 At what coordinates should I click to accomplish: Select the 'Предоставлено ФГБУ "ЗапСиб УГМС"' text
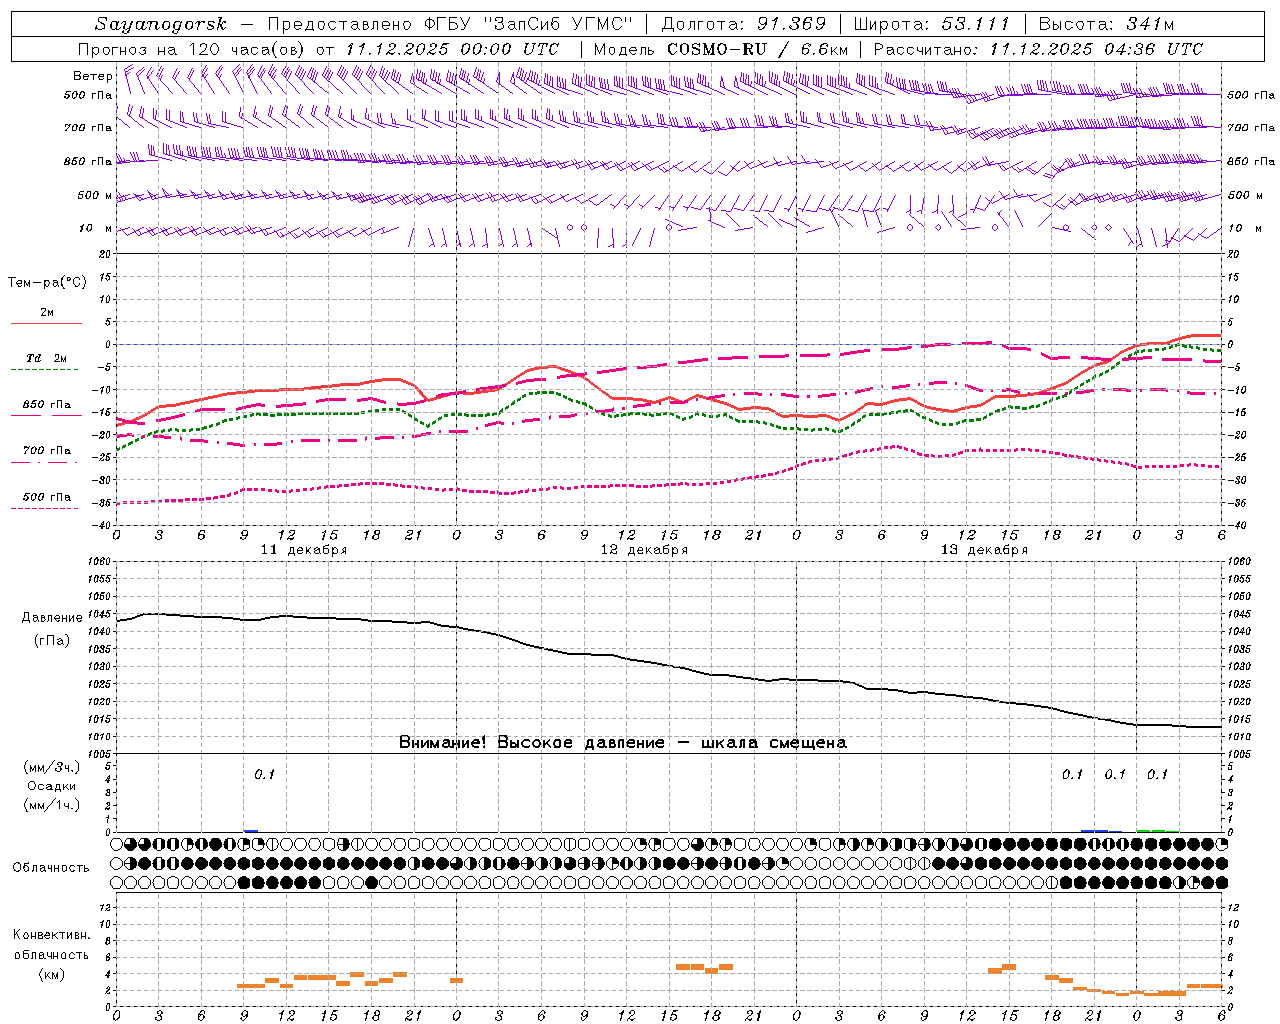tap(449, 24)
